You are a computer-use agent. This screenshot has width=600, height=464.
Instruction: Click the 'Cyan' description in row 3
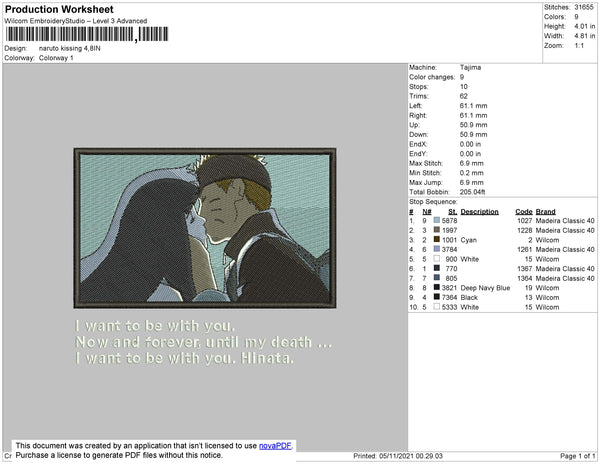coord(468,240)
